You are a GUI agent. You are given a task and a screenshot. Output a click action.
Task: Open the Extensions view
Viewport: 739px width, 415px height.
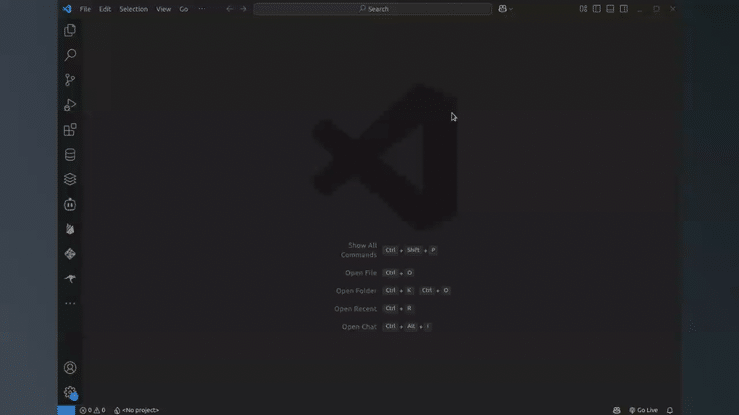click(70, 130)
